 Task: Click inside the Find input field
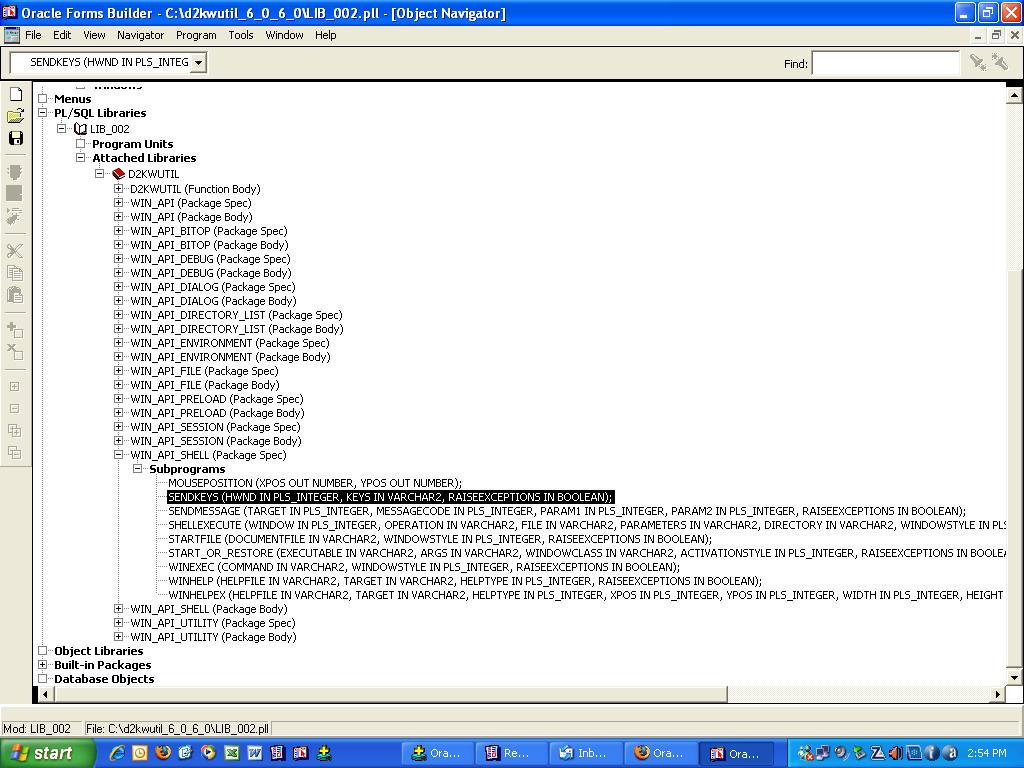(x=886, y=63)
